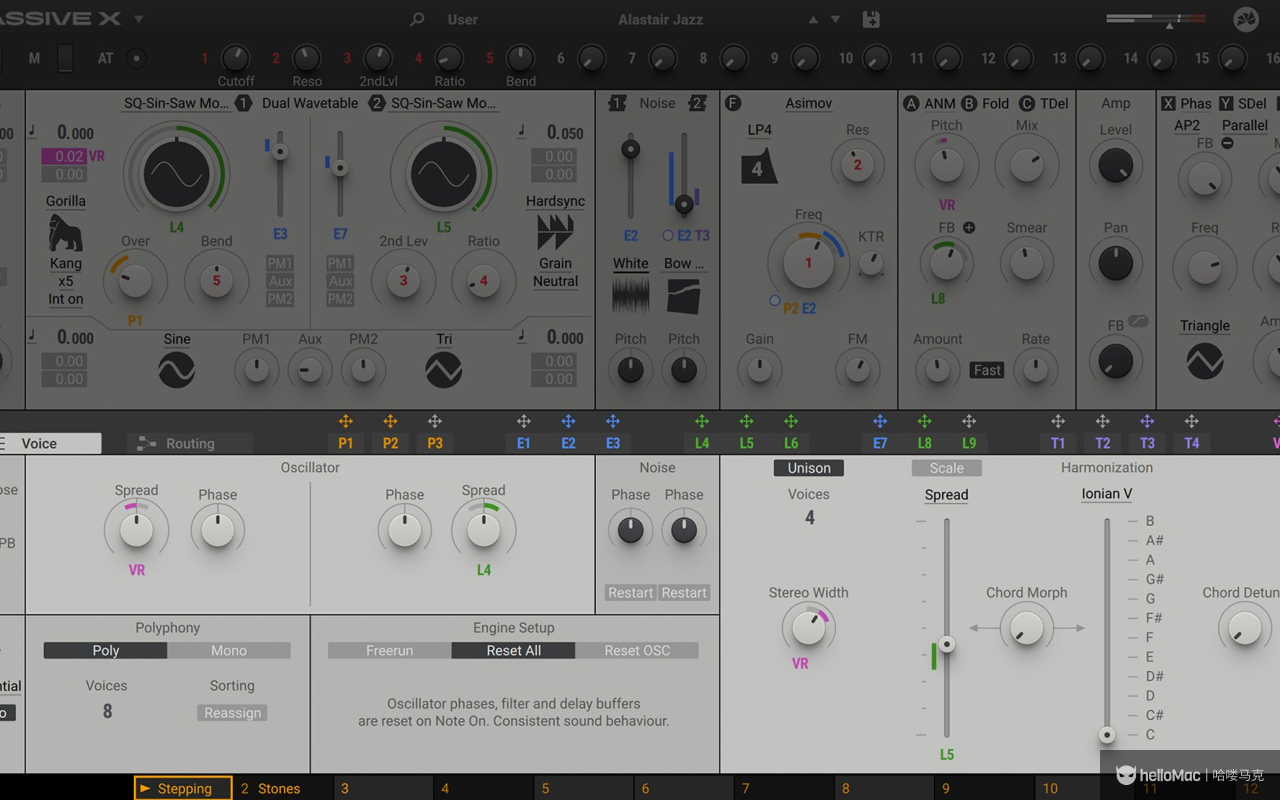Screen dimensions: 1280x800
Task: Click the harmonization scale slider handle
Action: pyautogui.click(x=1107, y=735)
